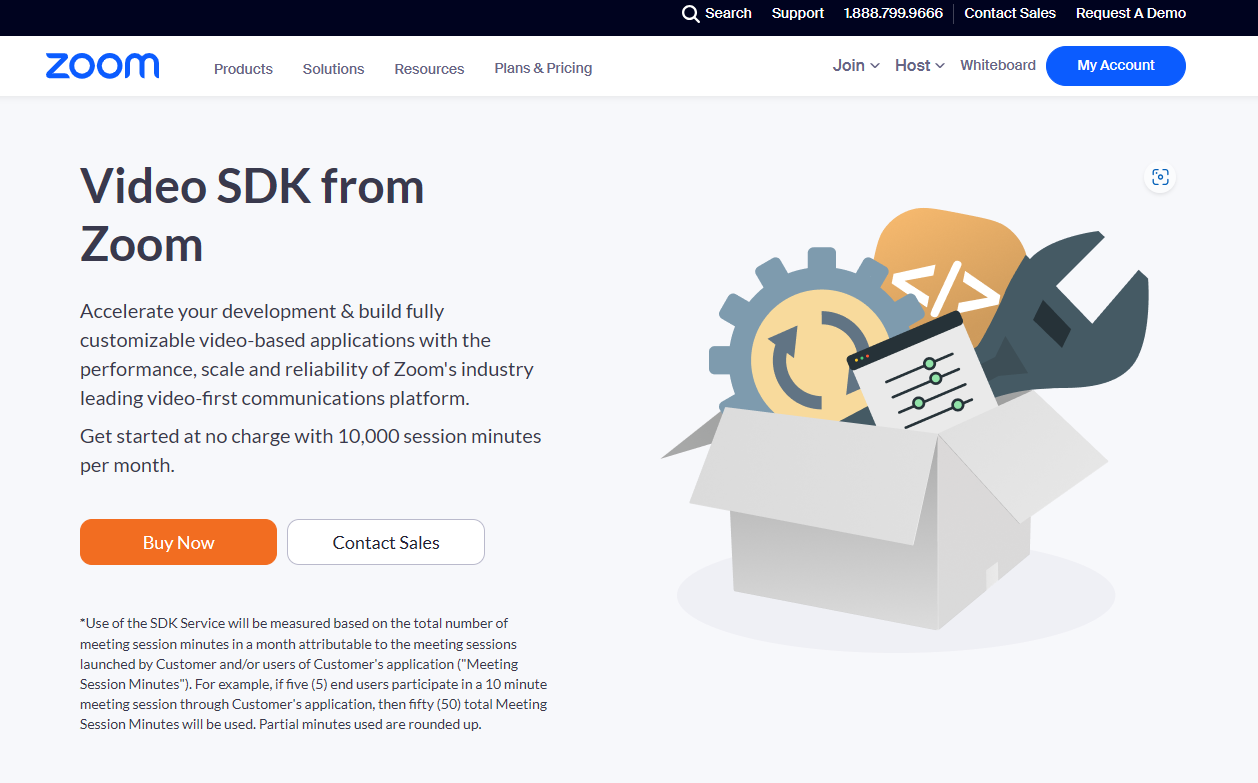Open the Solutions menu
This screenshot has width=1258, height=783.
pyautogui.click(x=333, y=69)
